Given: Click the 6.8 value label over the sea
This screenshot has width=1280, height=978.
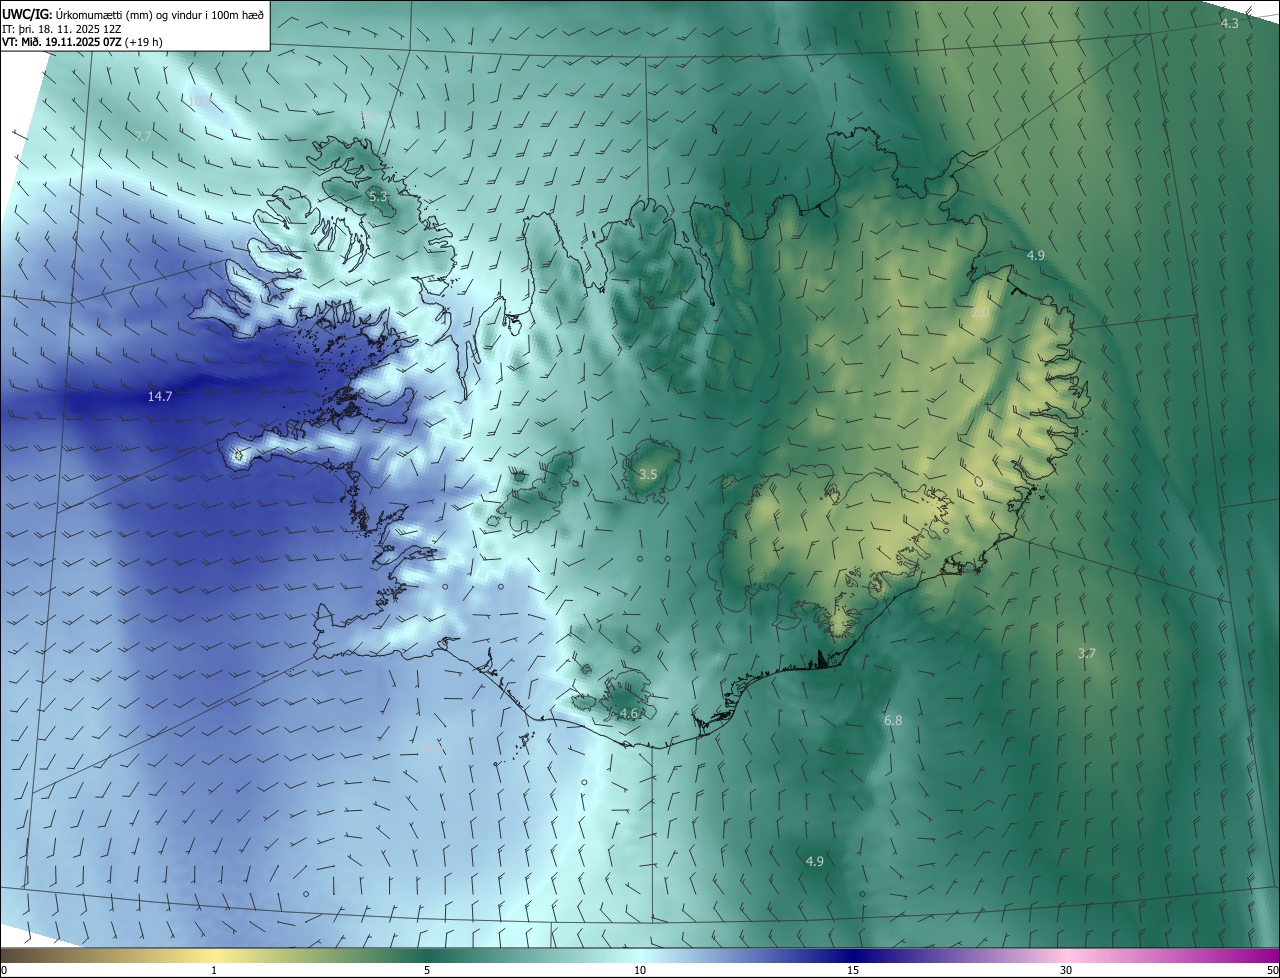Looking at the screenshot, I should point(893,721).
